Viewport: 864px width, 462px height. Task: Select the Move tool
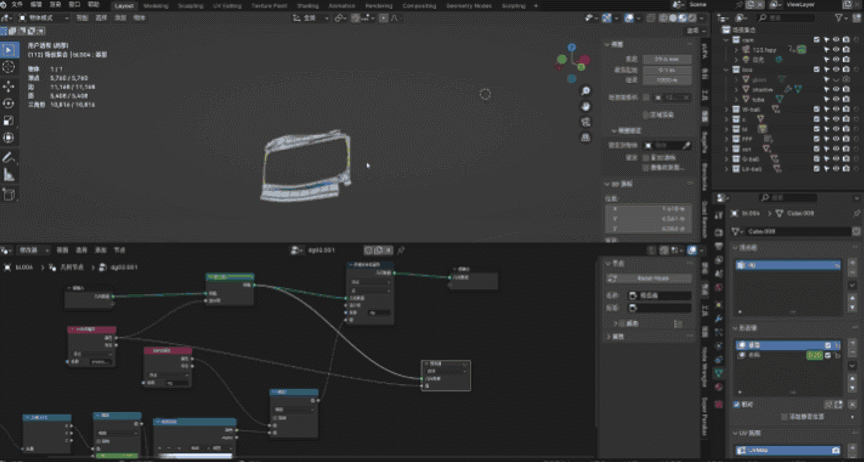[x=9, y=87]
